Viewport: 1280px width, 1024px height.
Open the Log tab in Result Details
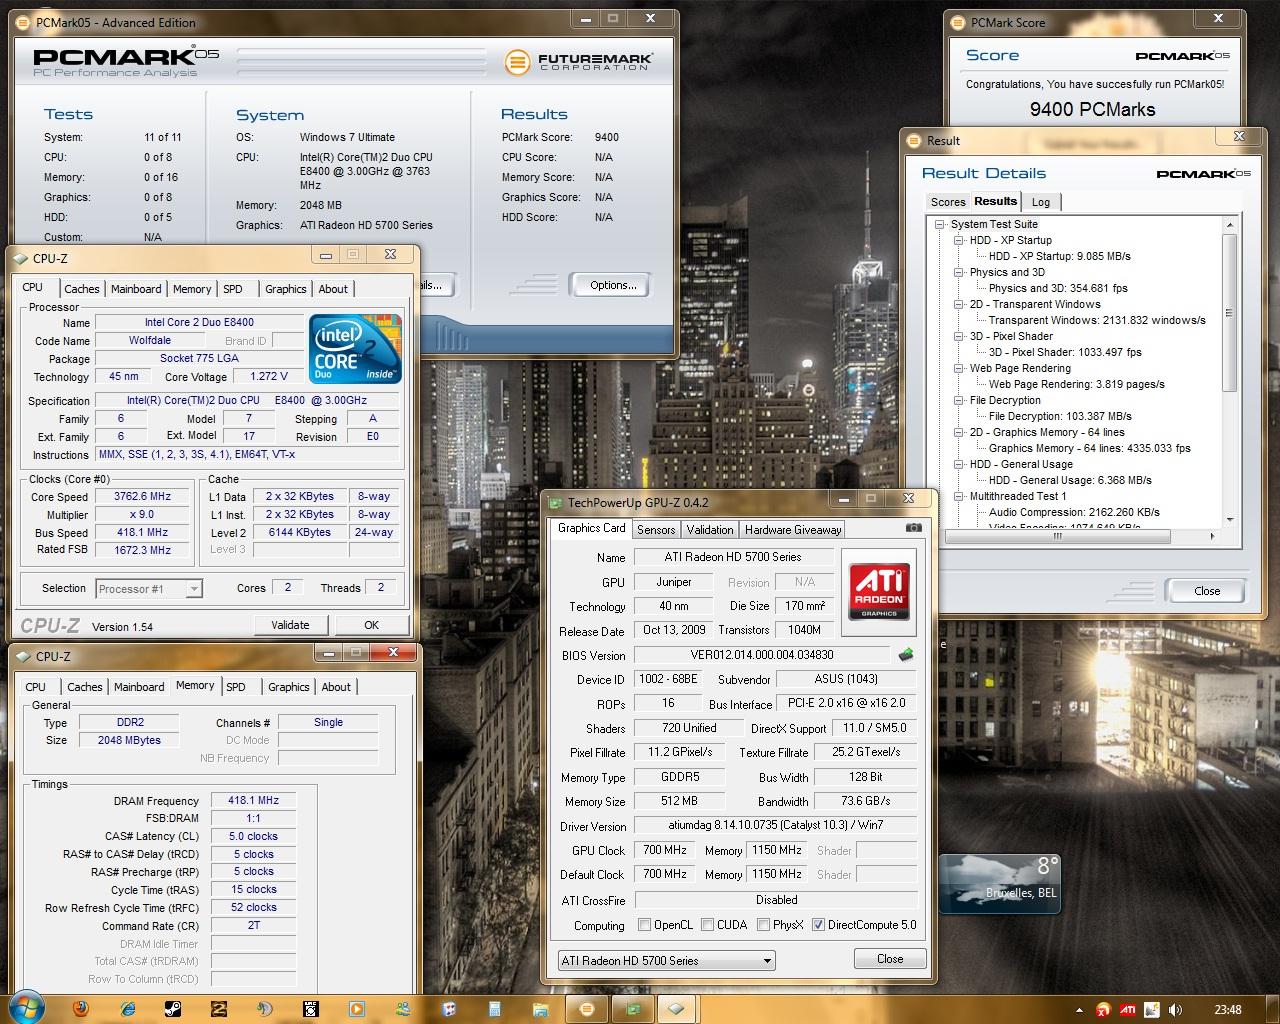[1041, 202]
